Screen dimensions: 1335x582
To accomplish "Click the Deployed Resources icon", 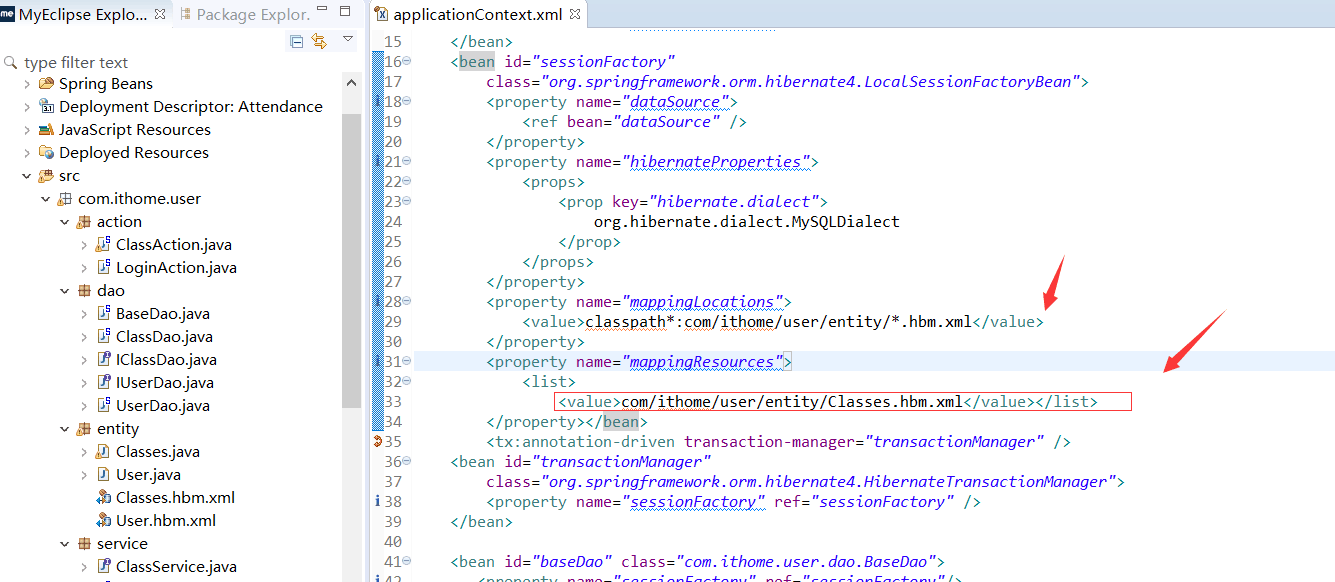I will coord(45,153).
